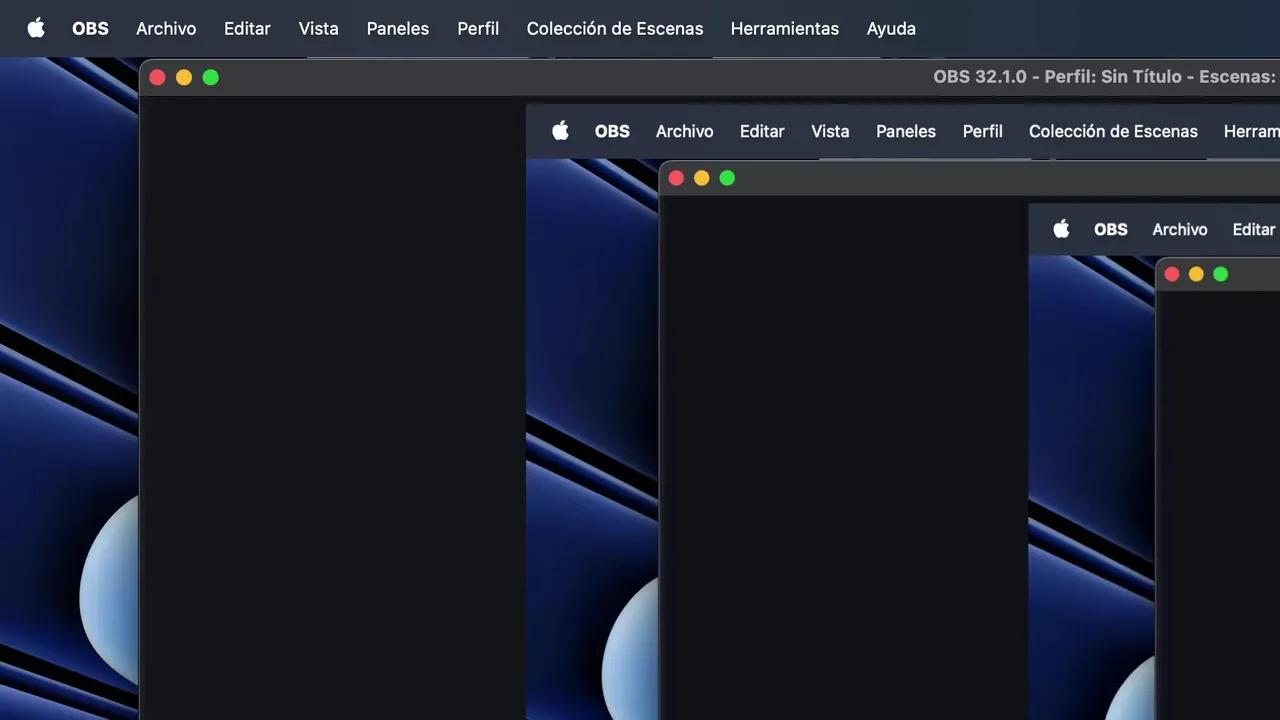Image resolution: width=1280 pixels, height=720 pixels.
Task: Zoom the main OBS window with the green button
Action: tap(211, 77)
